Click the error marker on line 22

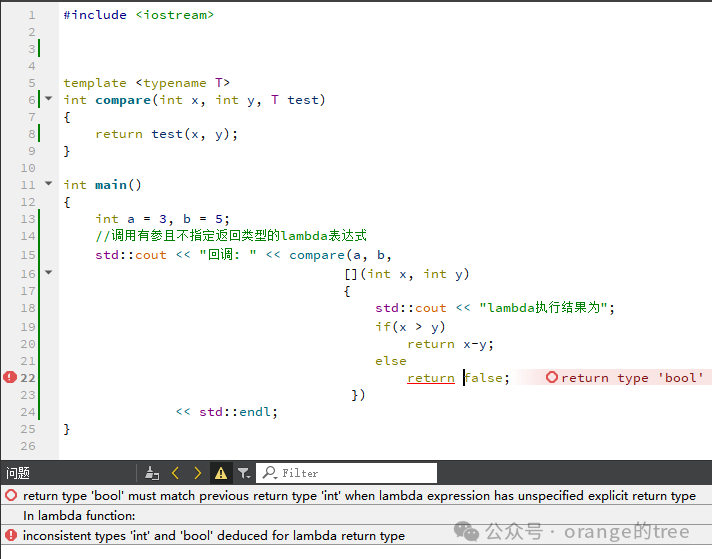pyautogui.click(x=10, y=377)
